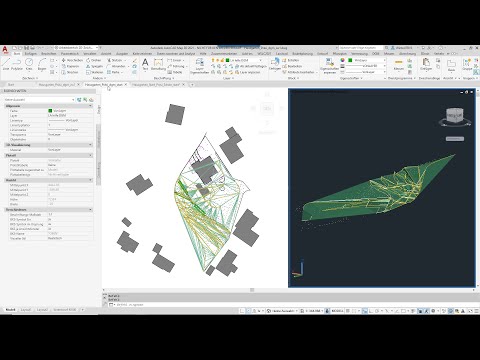Image resolution: width=480 pixels, height=360 pixels.
Task: Switch to the Modell layout tab
Action: click(x=10, y=310)
